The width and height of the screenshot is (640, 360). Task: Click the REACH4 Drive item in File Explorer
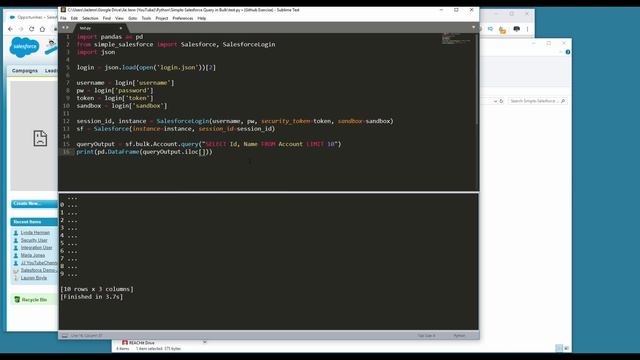pos(139,343)
